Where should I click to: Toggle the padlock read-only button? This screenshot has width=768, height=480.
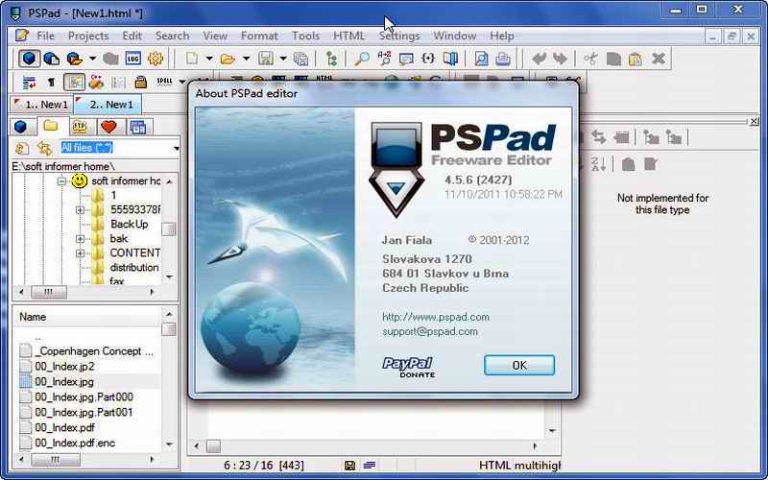click(141, 82)
